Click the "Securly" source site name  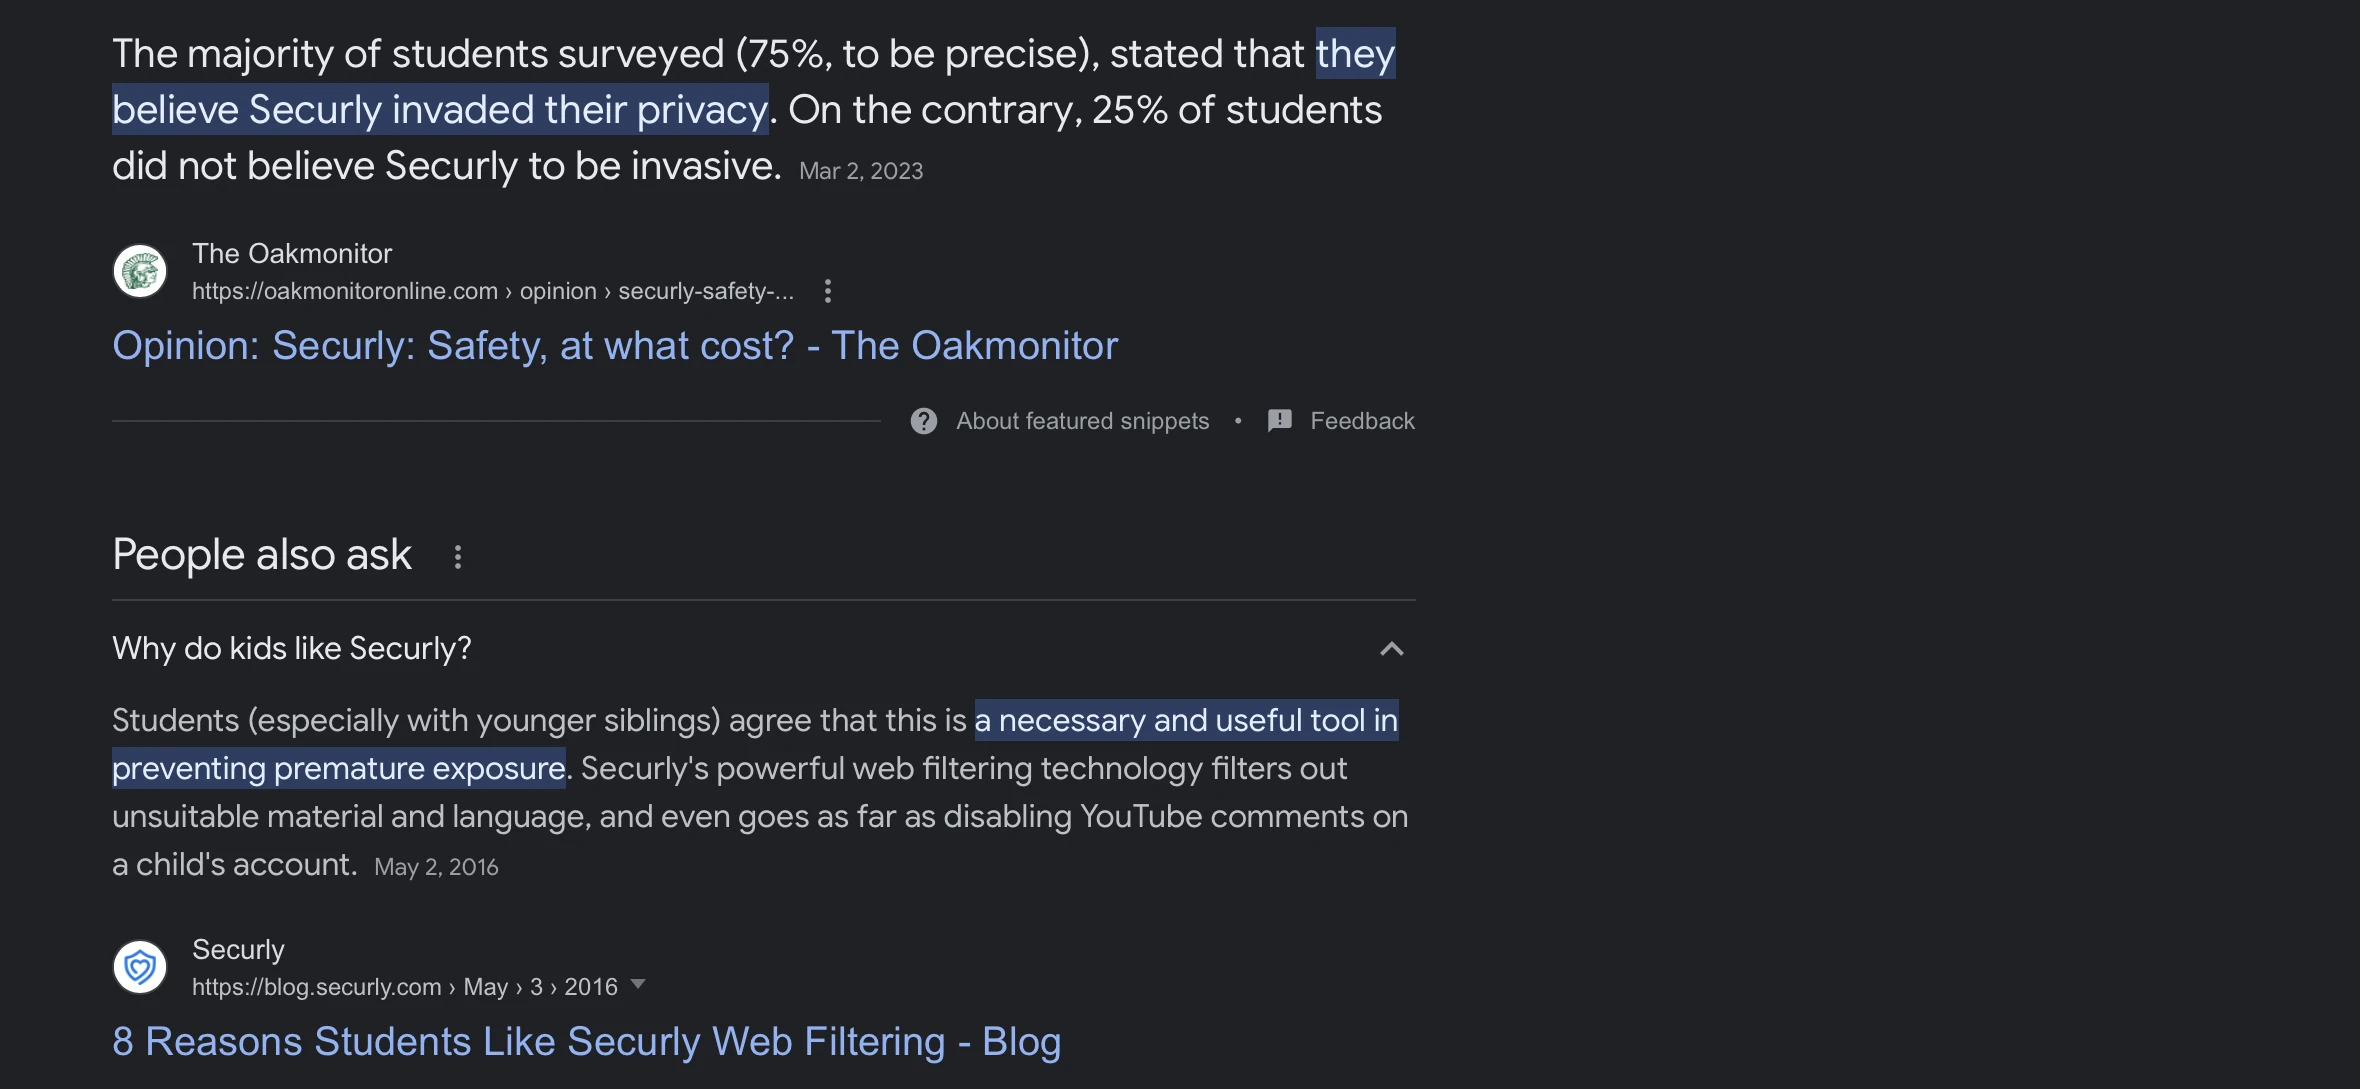pos(238,950)
